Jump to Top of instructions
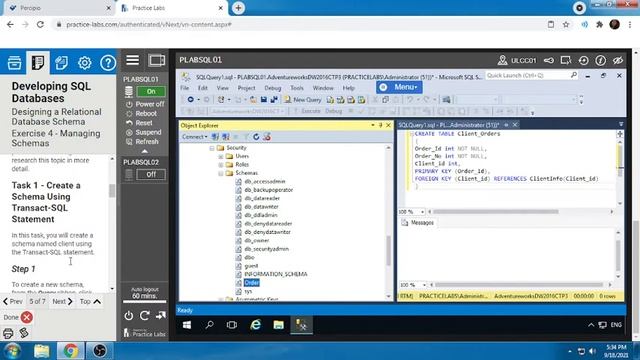Image resolution: width=640 pixels, height=360 pixels. pos(90,302)
